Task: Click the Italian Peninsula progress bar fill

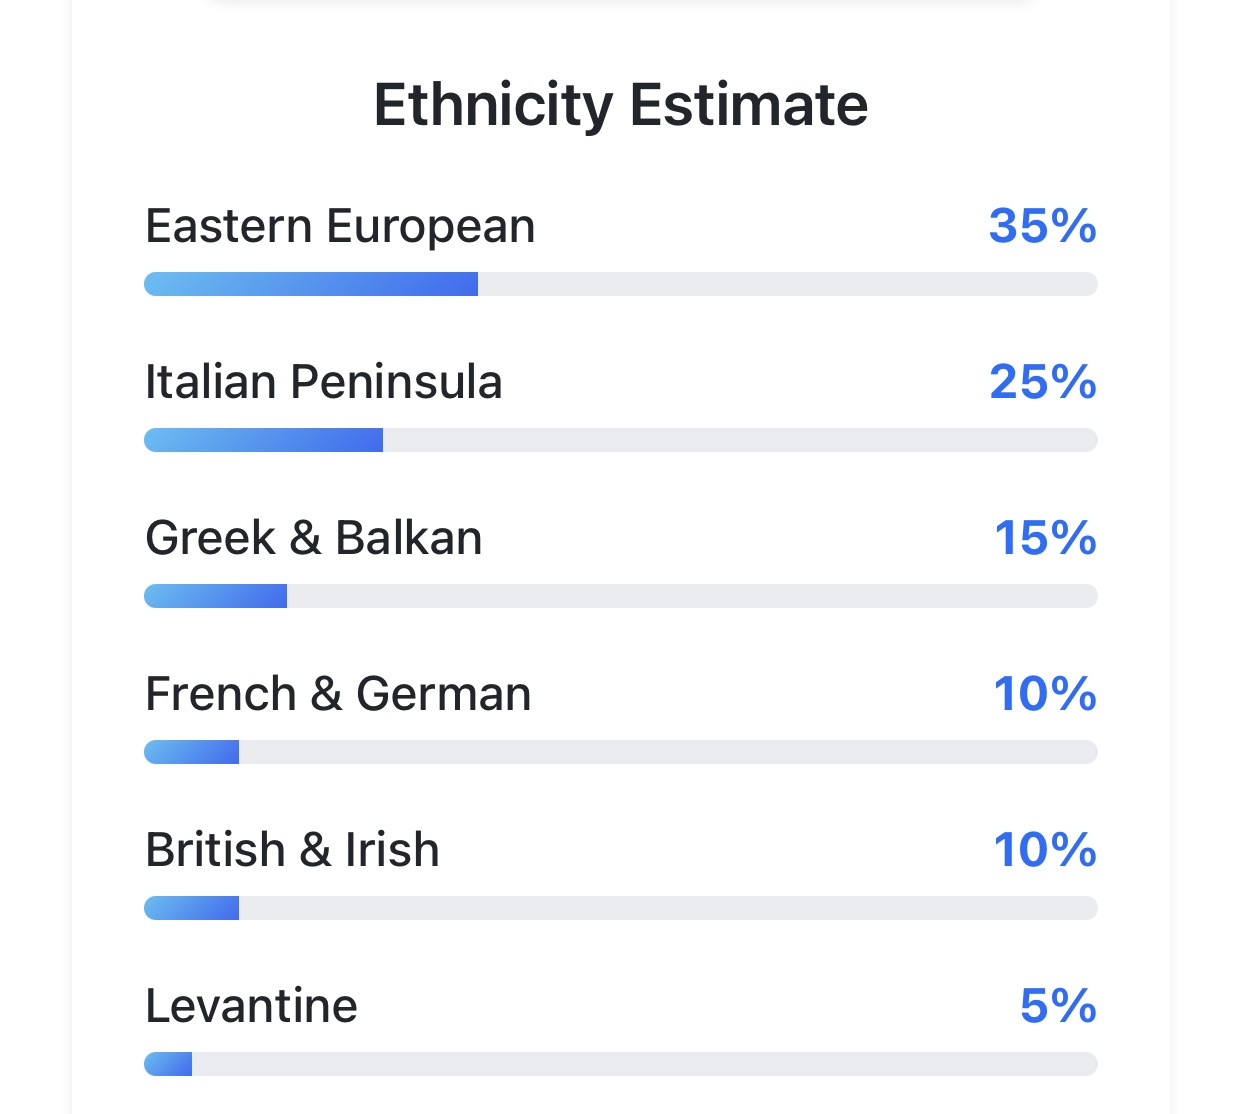Action: point(263,440)
